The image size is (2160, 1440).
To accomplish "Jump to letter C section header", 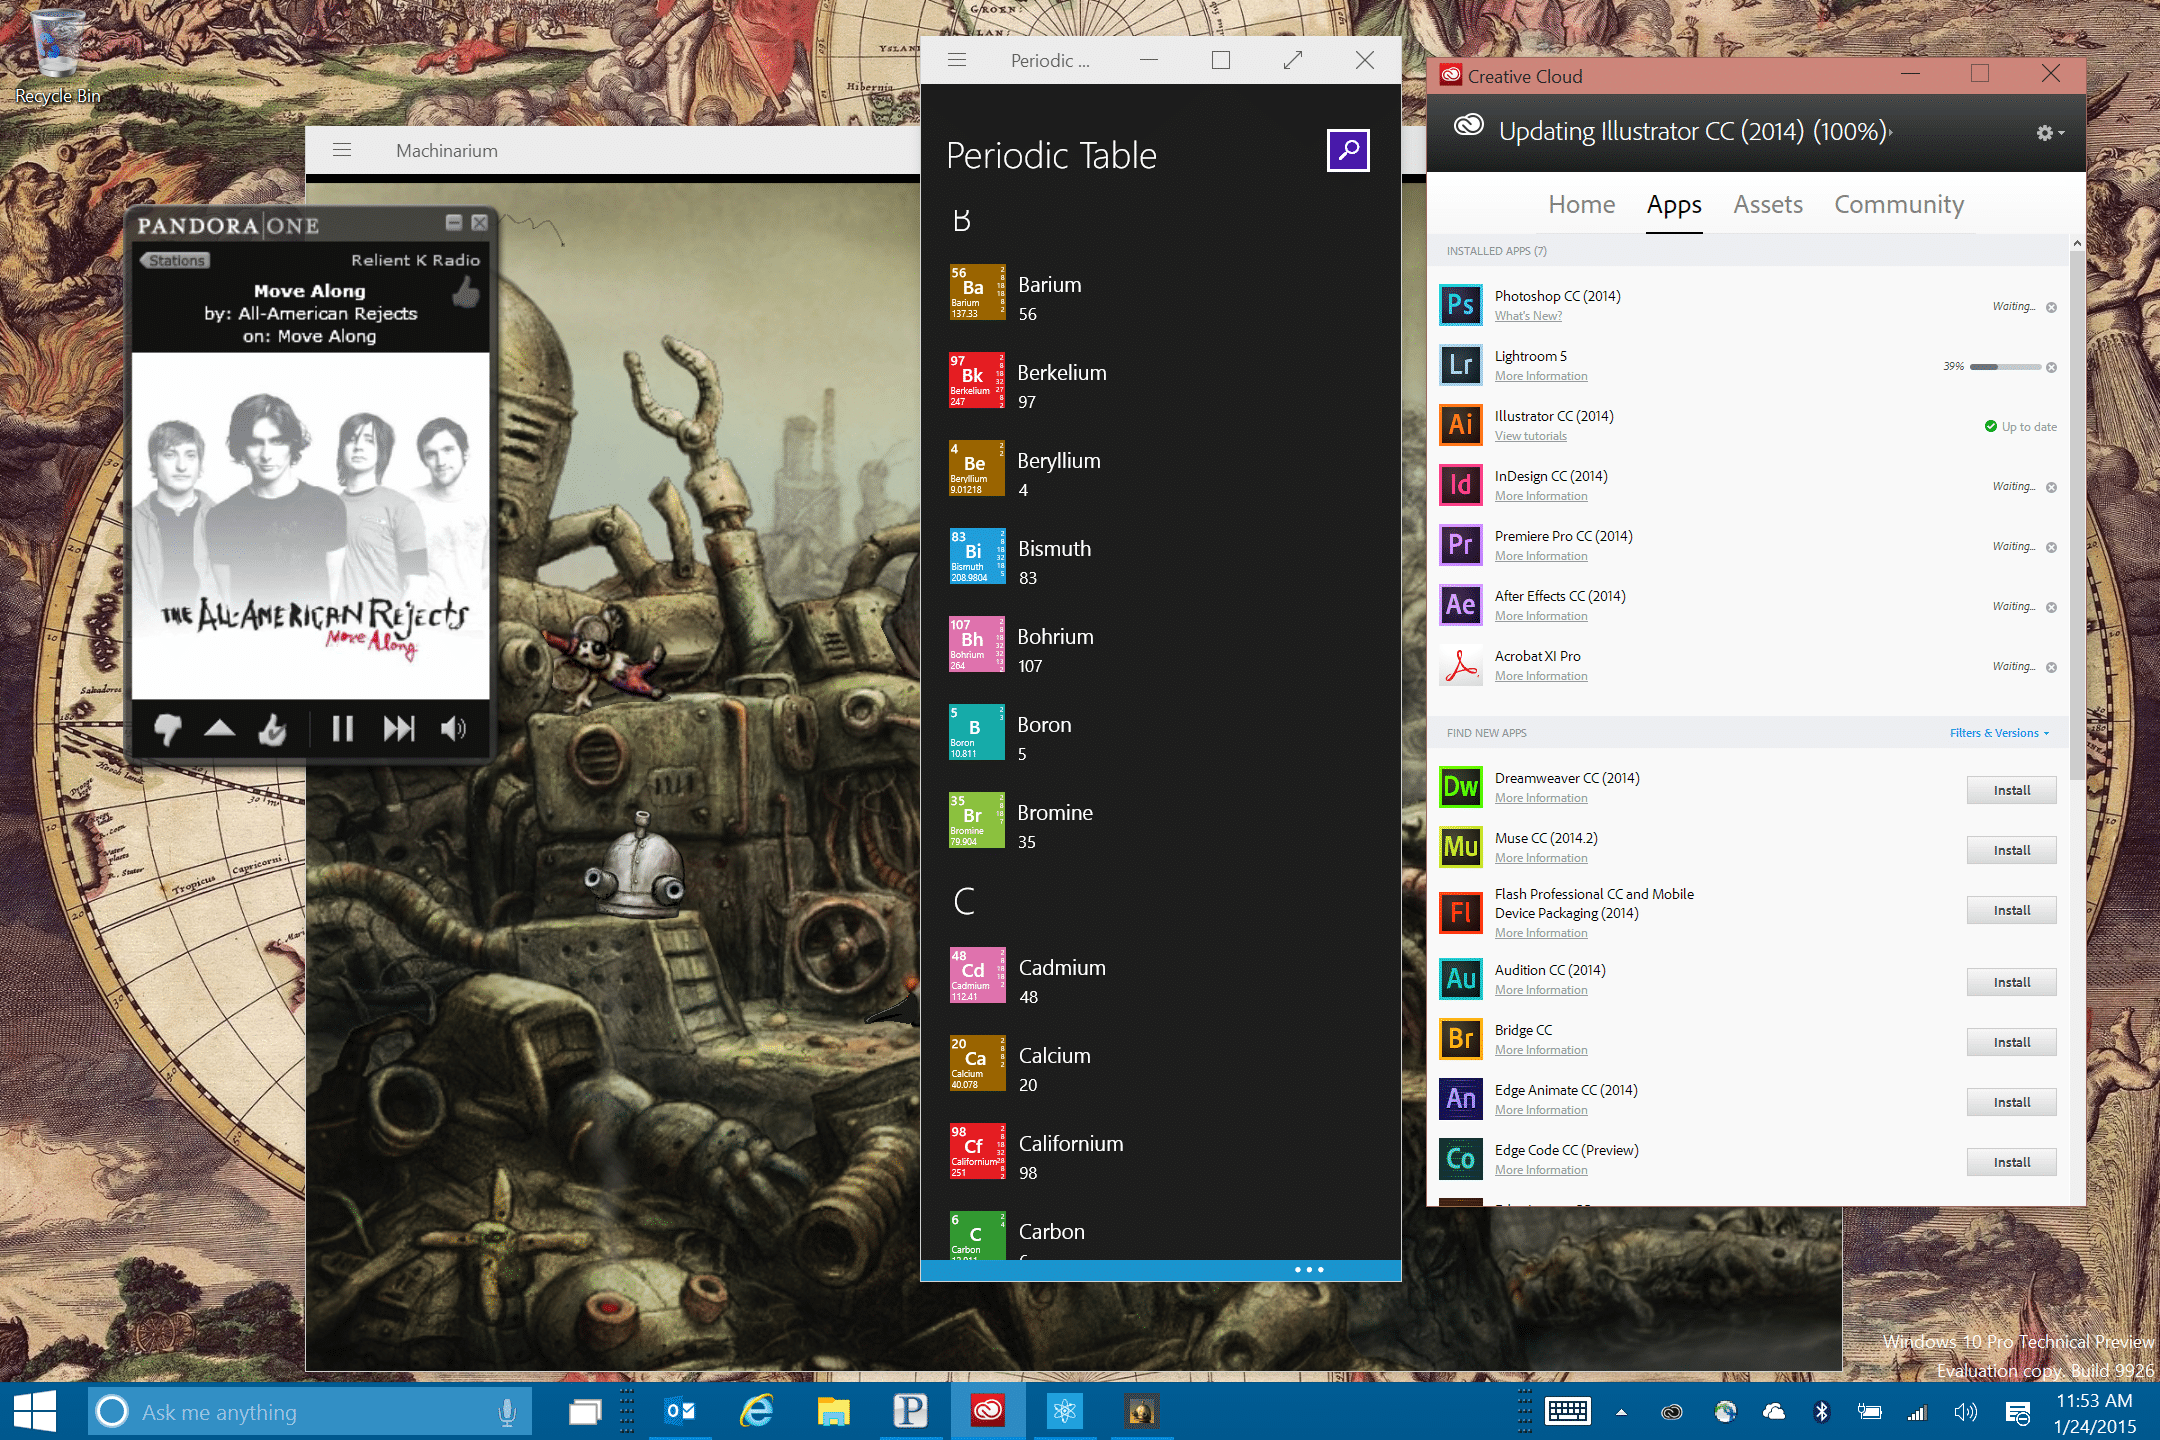I will pyautogui.click(x=964, y=901).
